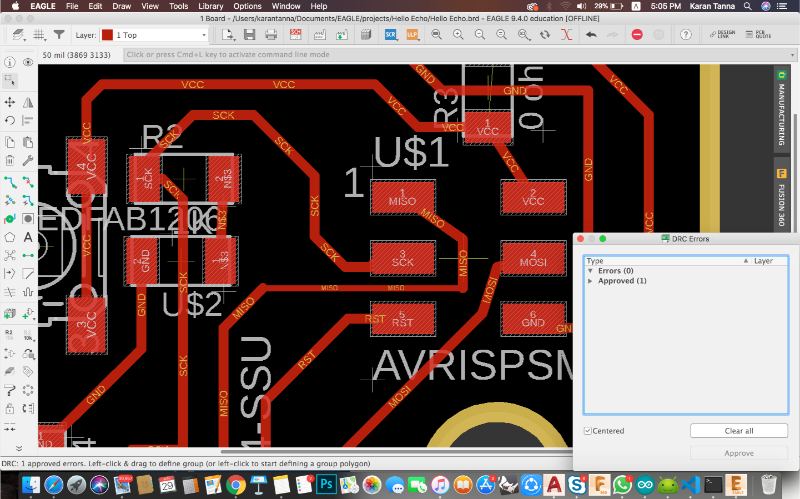This screenshot has height=499, width=800.
Task: Select the Text tool A icon
Action: pyautogui.click(x=28, y=237)
